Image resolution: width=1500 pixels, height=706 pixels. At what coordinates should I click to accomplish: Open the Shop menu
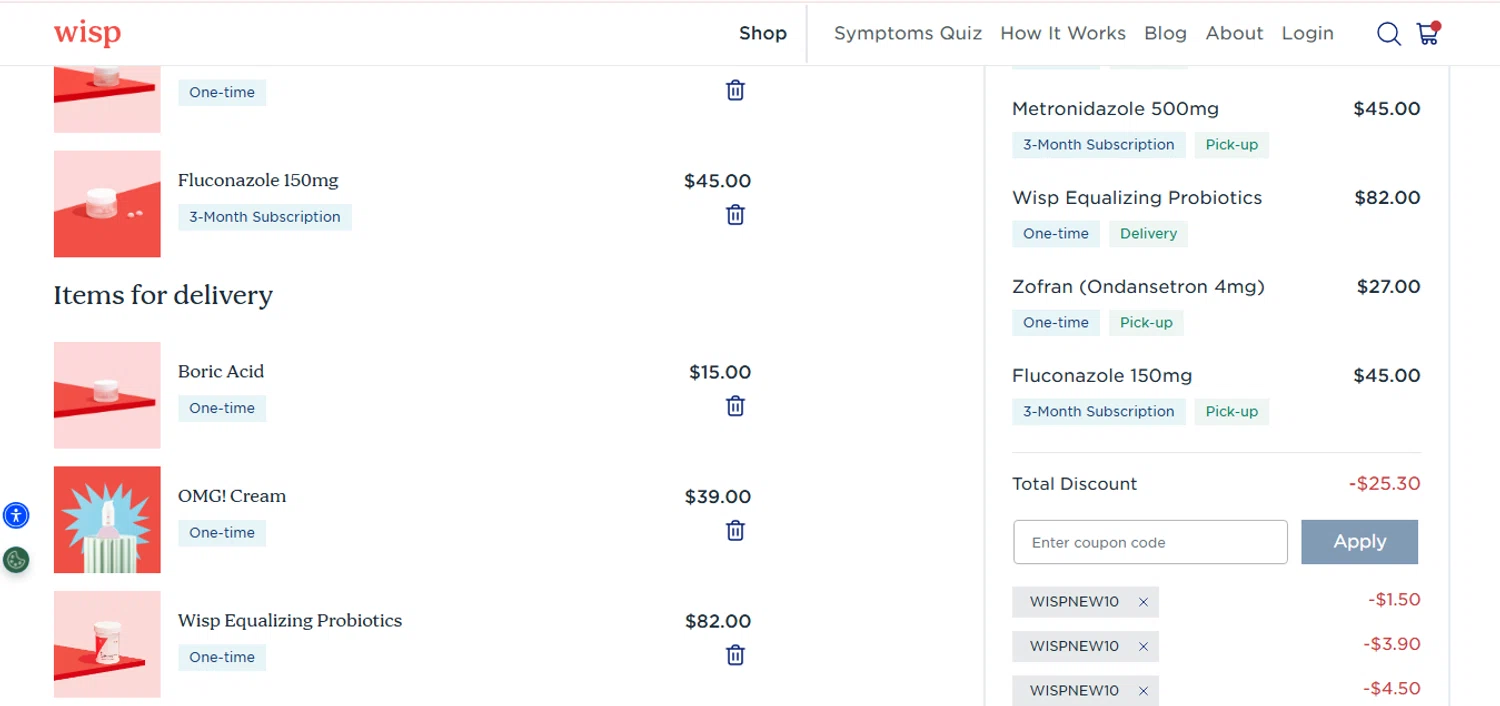click(763, 33)
